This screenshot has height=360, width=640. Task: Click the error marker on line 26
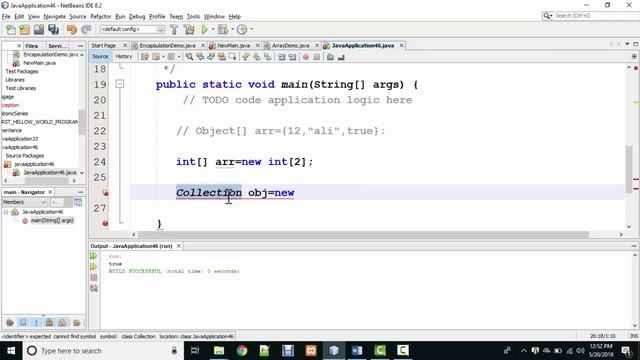pos(105,193)
